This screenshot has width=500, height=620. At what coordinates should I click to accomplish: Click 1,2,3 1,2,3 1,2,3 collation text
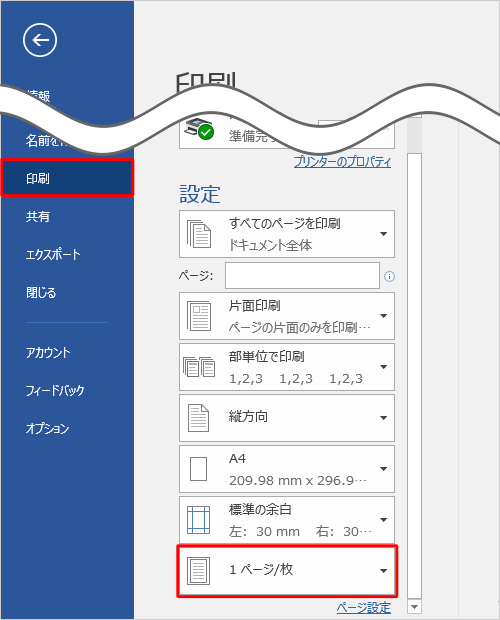coord(296,379)
